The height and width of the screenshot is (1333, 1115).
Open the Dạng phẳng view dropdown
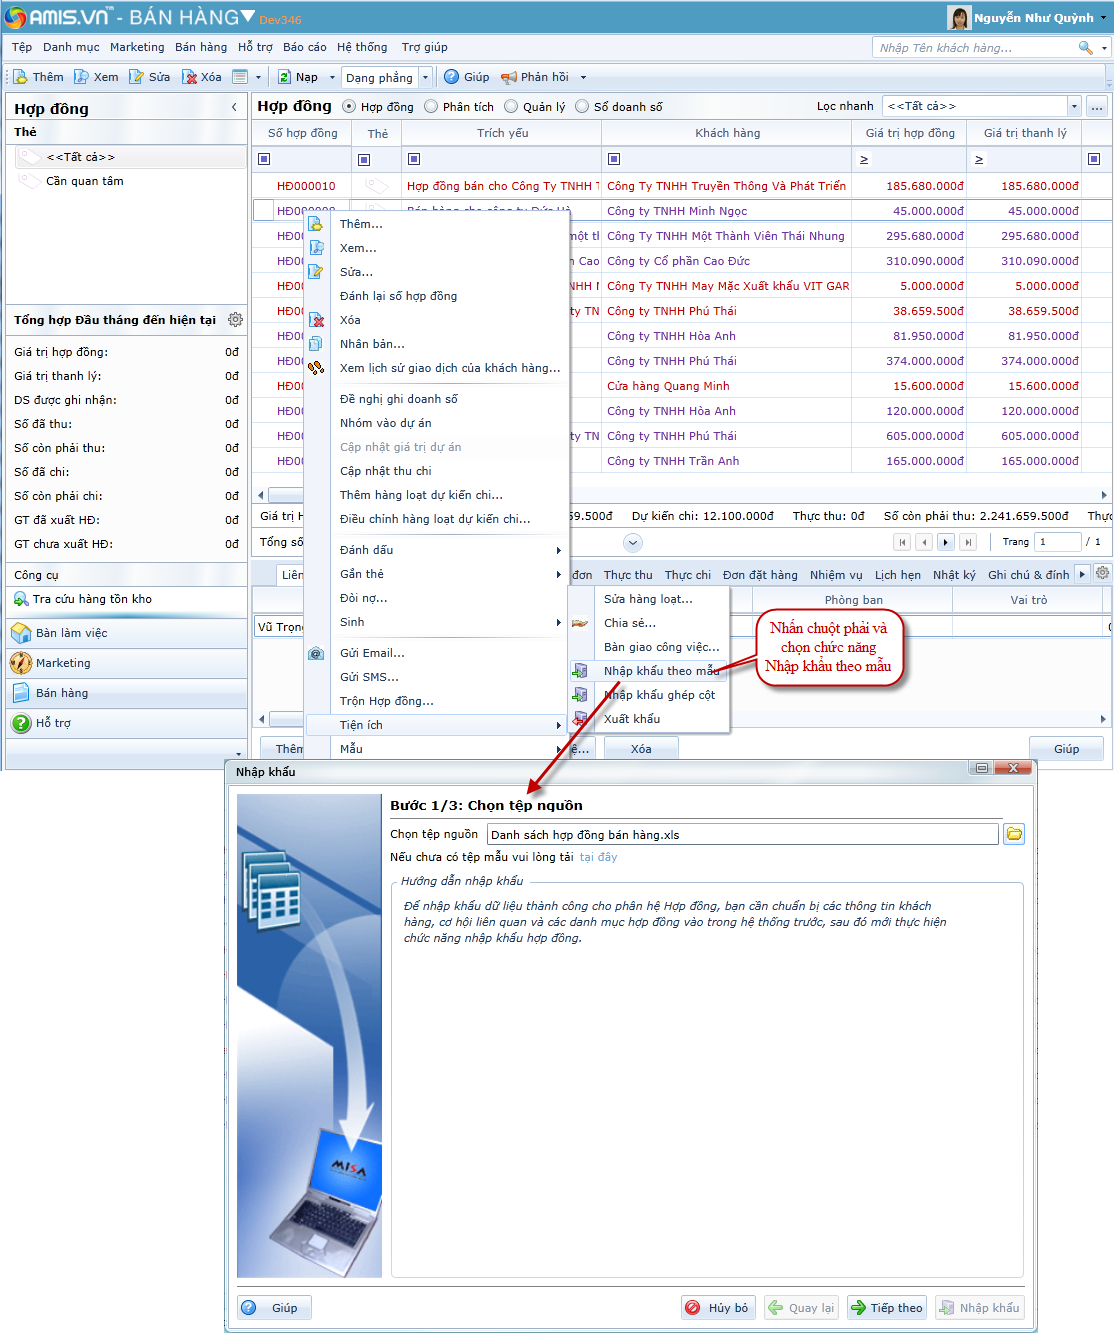pos(425,78)
